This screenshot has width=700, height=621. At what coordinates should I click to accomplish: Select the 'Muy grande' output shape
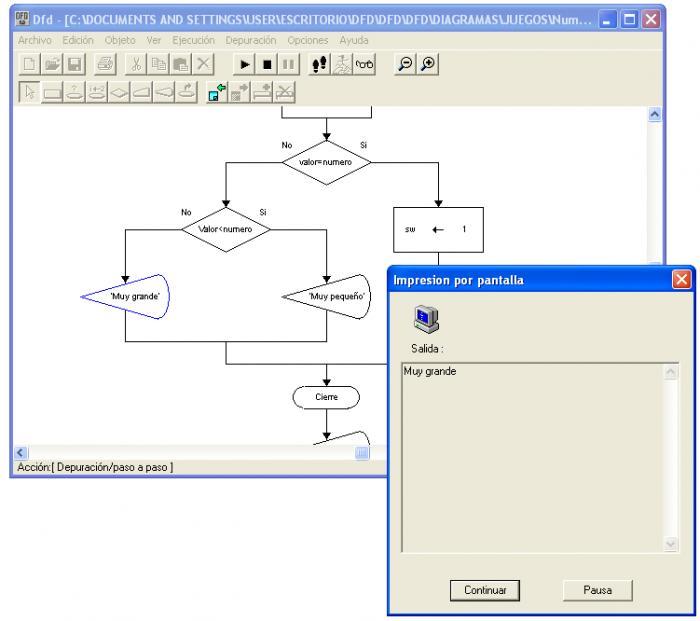point(125,296)
